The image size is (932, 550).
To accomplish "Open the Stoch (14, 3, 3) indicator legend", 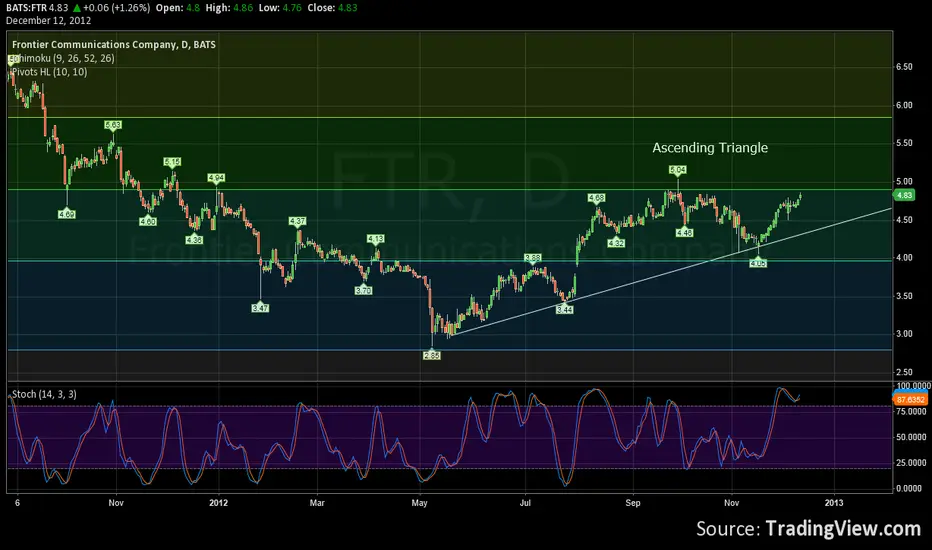I will (x=44, y=394).
